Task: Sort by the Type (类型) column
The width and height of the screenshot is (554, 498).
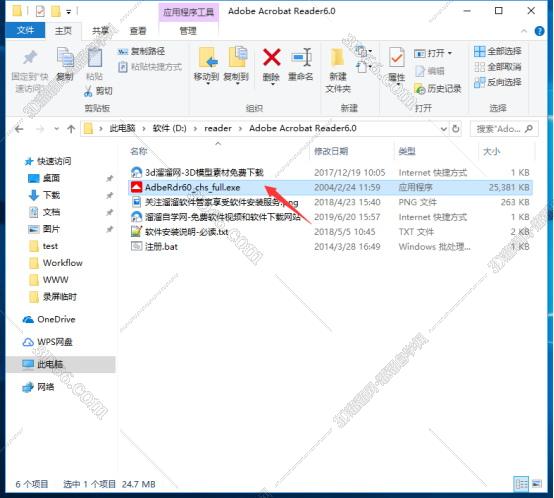Action: pos(407,152)
